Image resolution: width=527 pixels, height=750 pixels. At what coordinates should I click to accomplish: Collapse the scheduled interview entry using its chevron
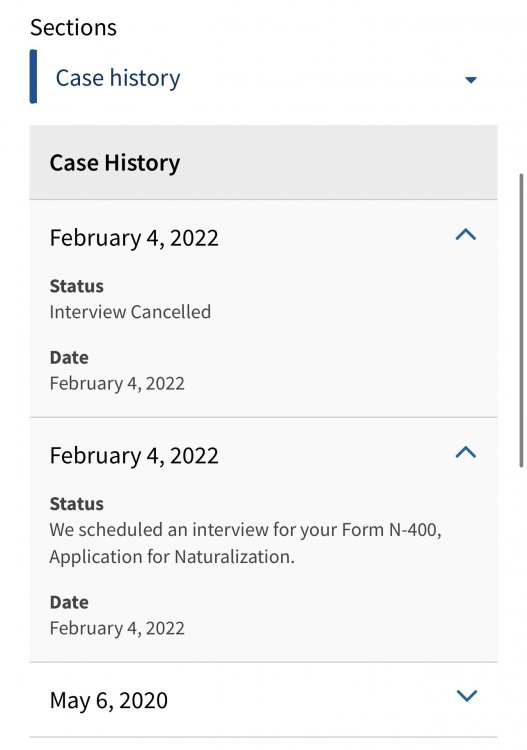(x=466, y=452)
